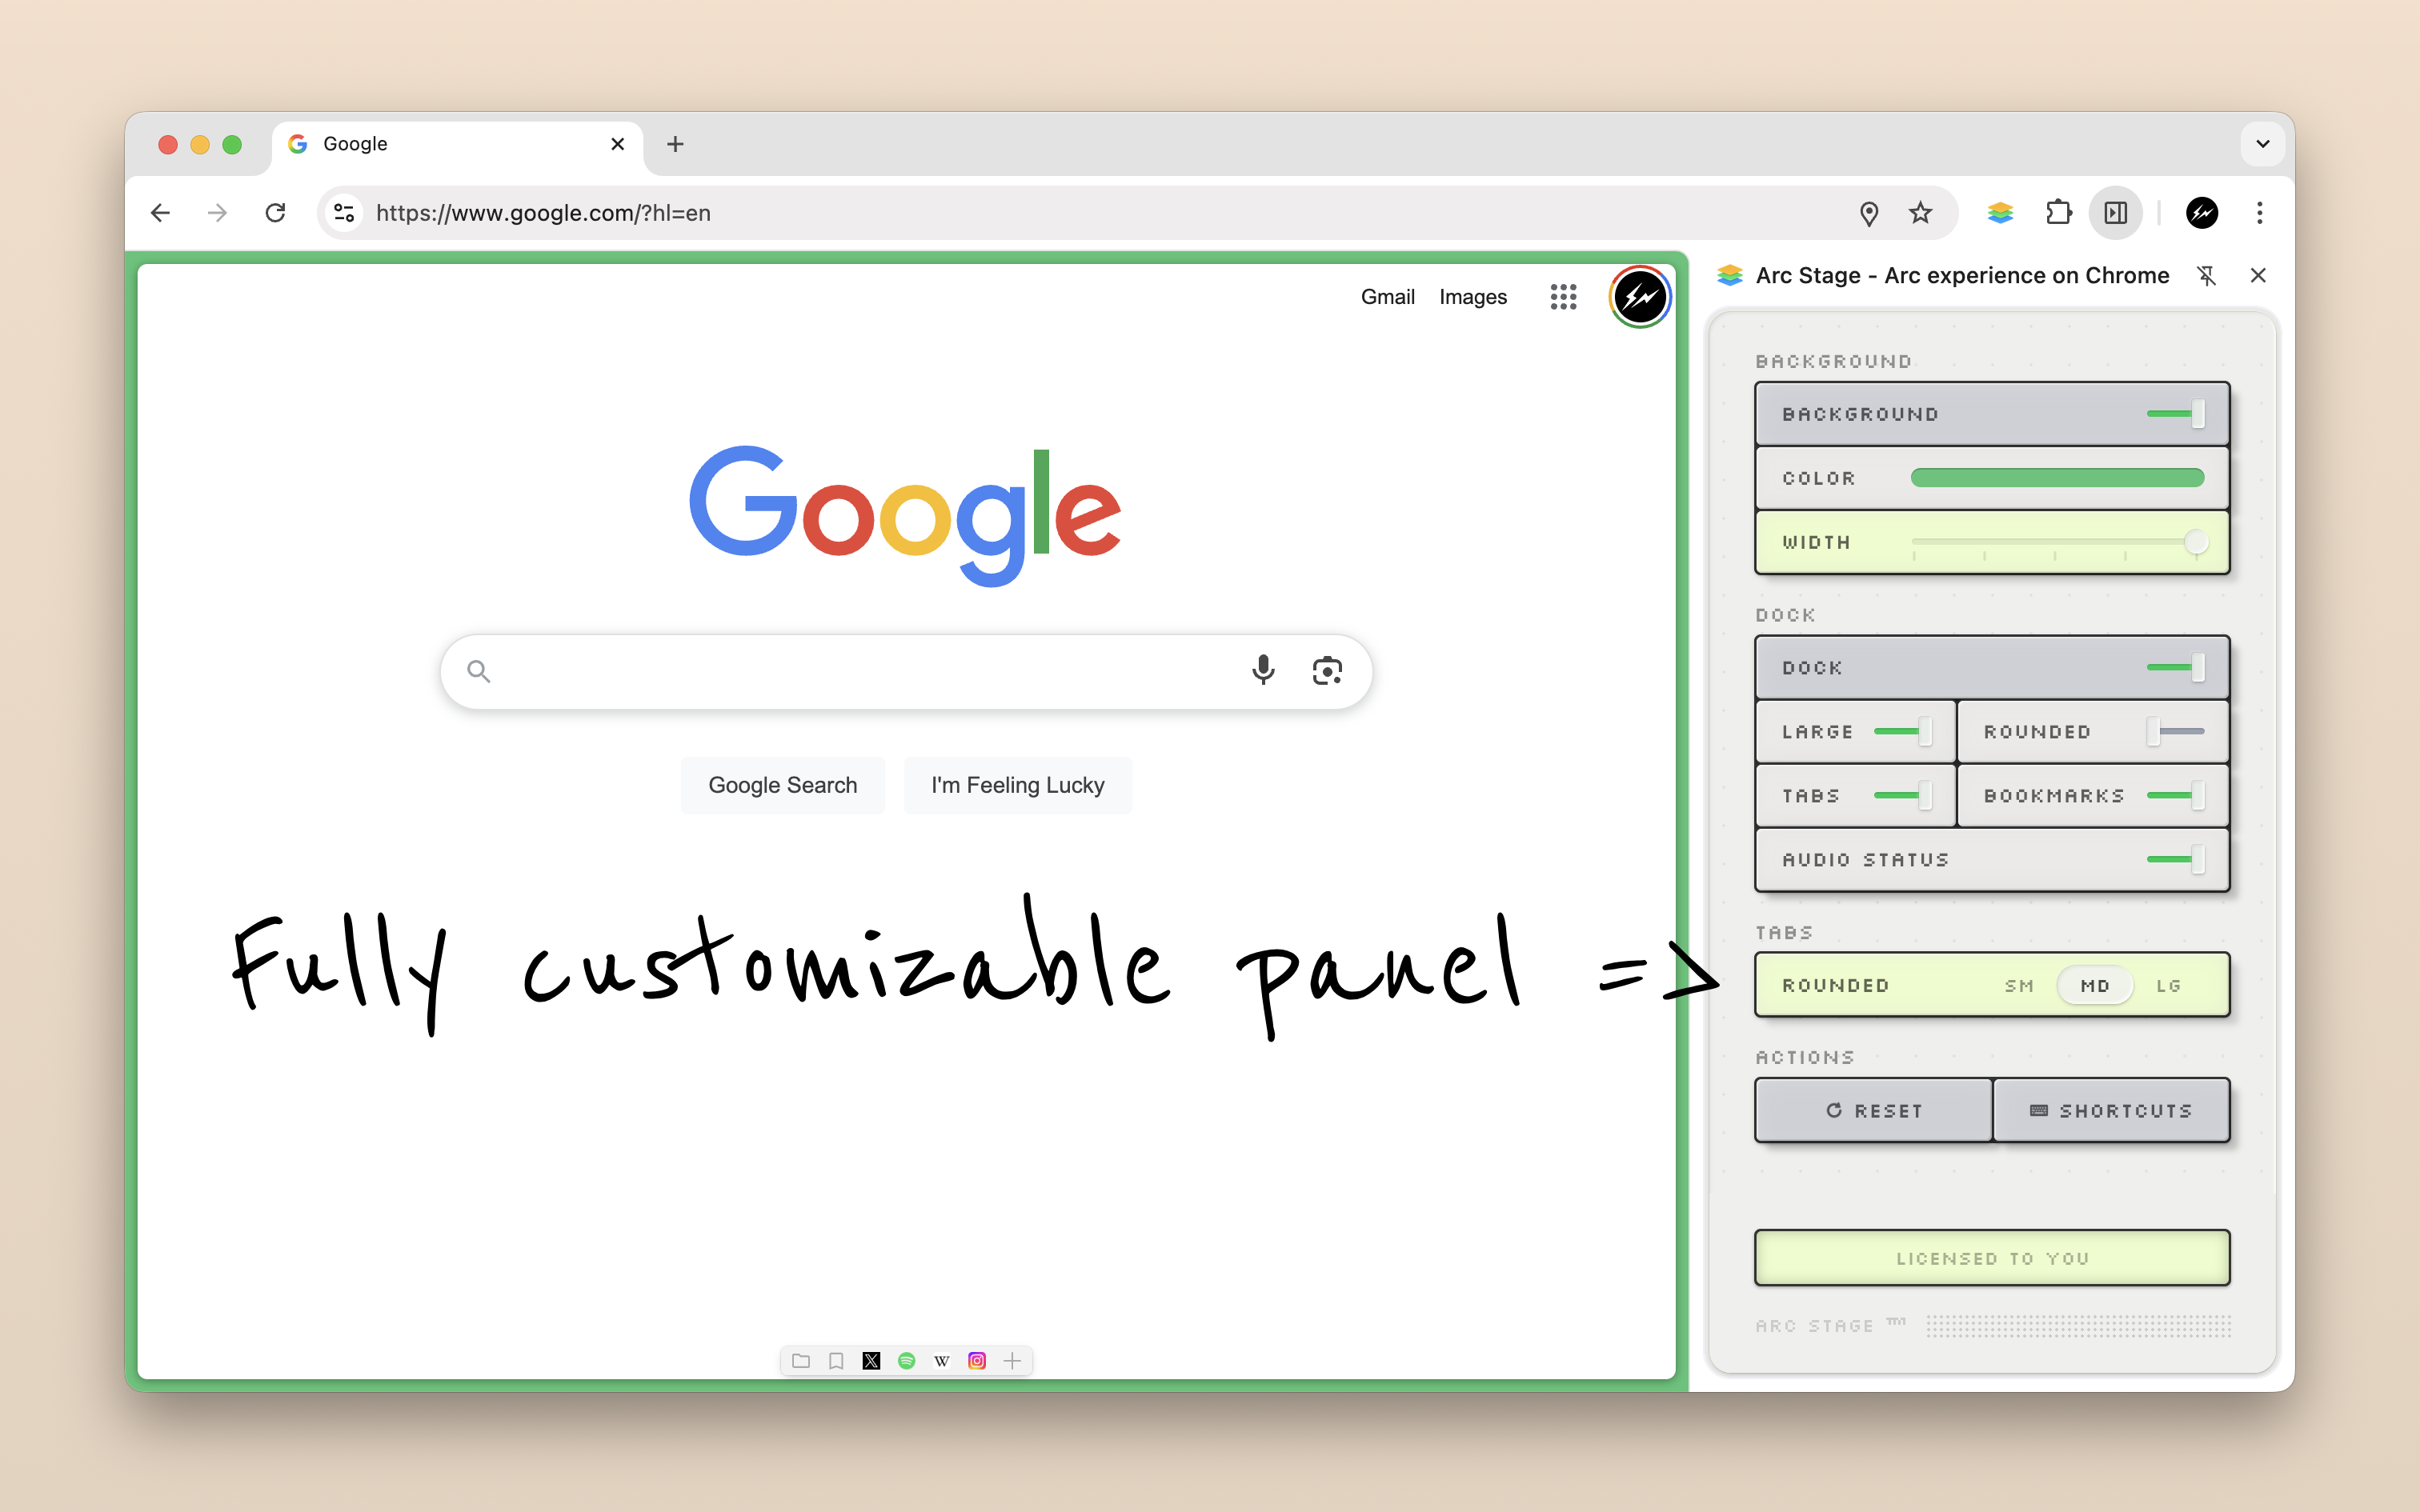The height and width of the screenshot is (1512, 2420).
Task: Open the X (Twitter) dock shortcut
Action: [x=871, y=1360]
